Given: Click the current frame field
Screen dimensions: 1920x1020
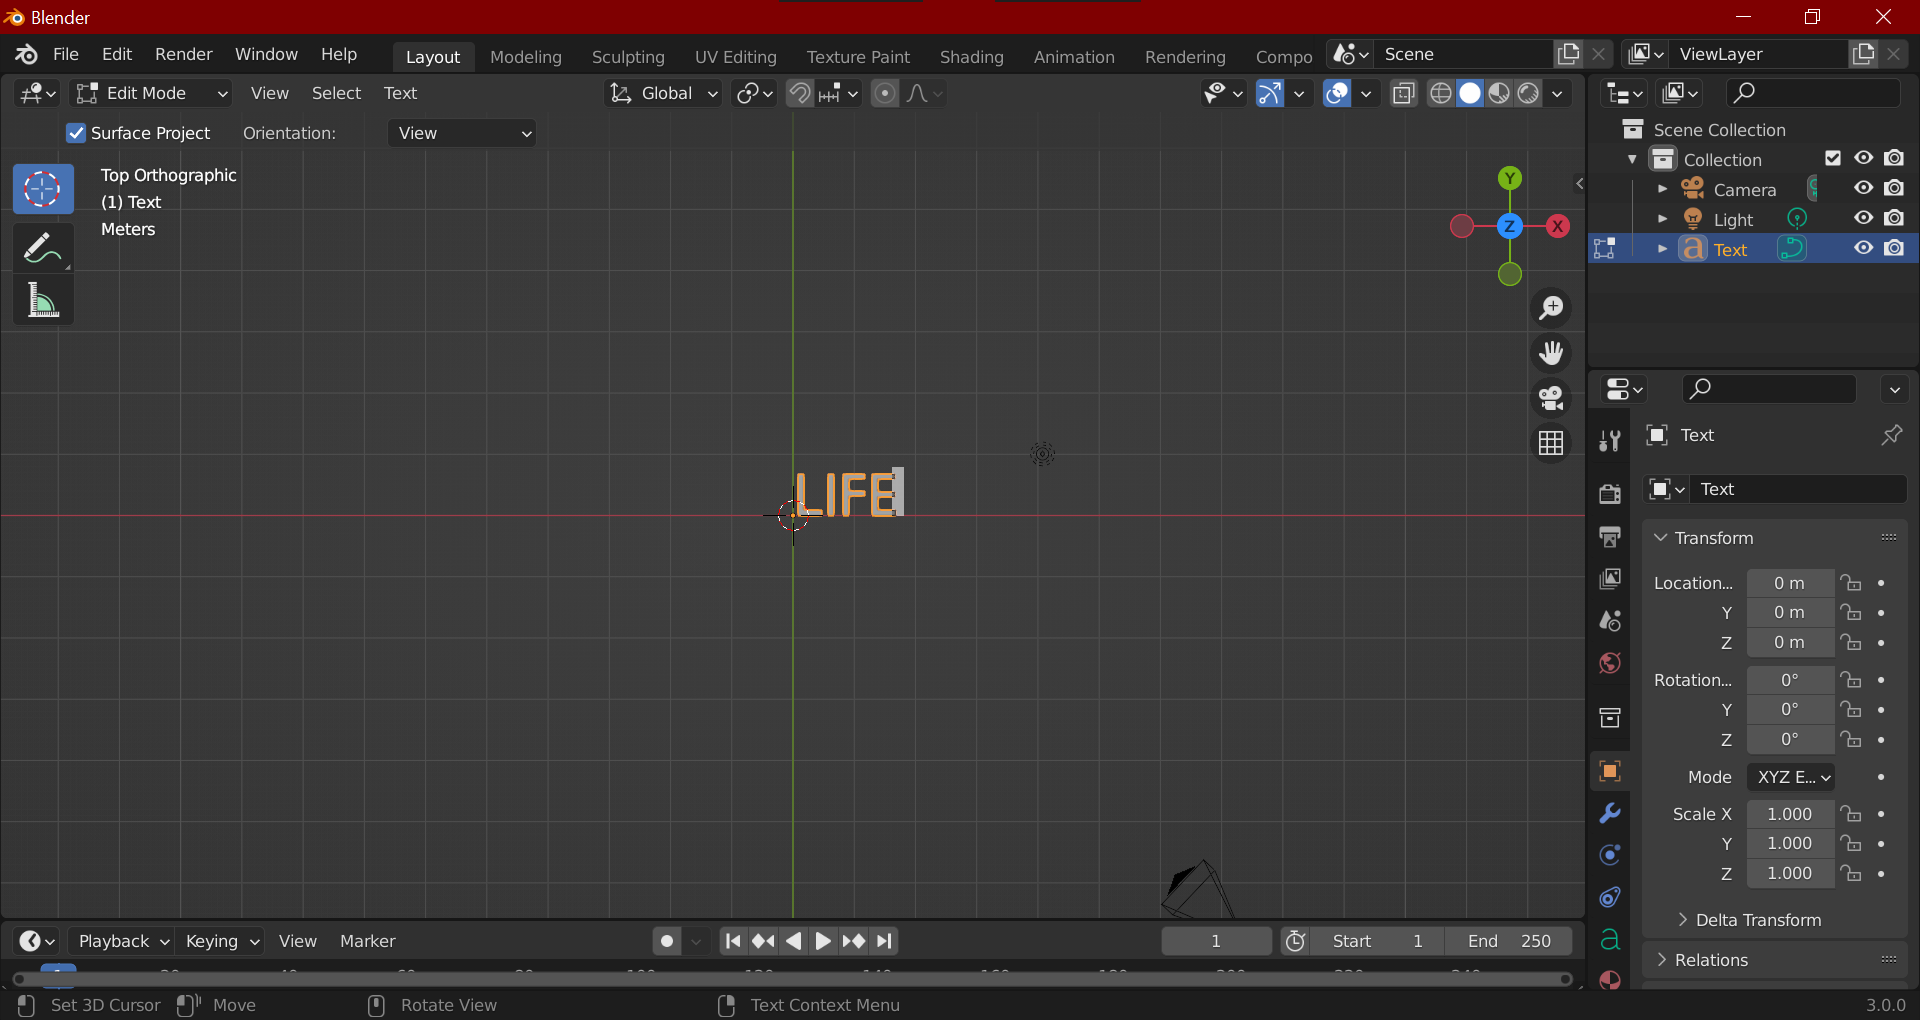Looking at the screenshot, I should [1216, 941].
